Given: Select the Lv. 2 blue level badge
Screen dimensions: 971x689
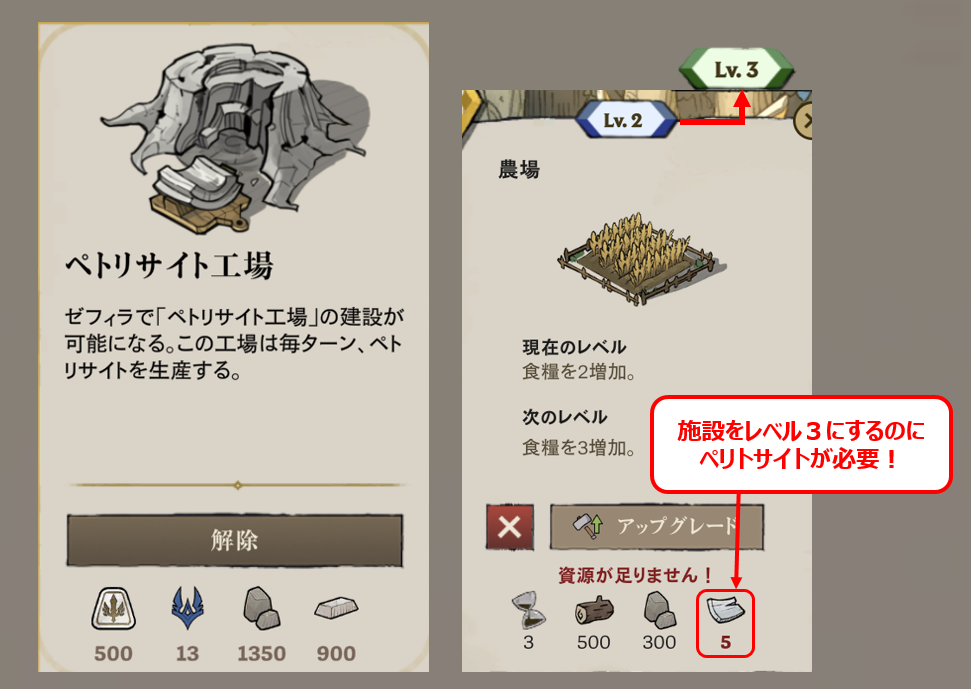Looking at the screenshot, I should click(x=622, y=120).
